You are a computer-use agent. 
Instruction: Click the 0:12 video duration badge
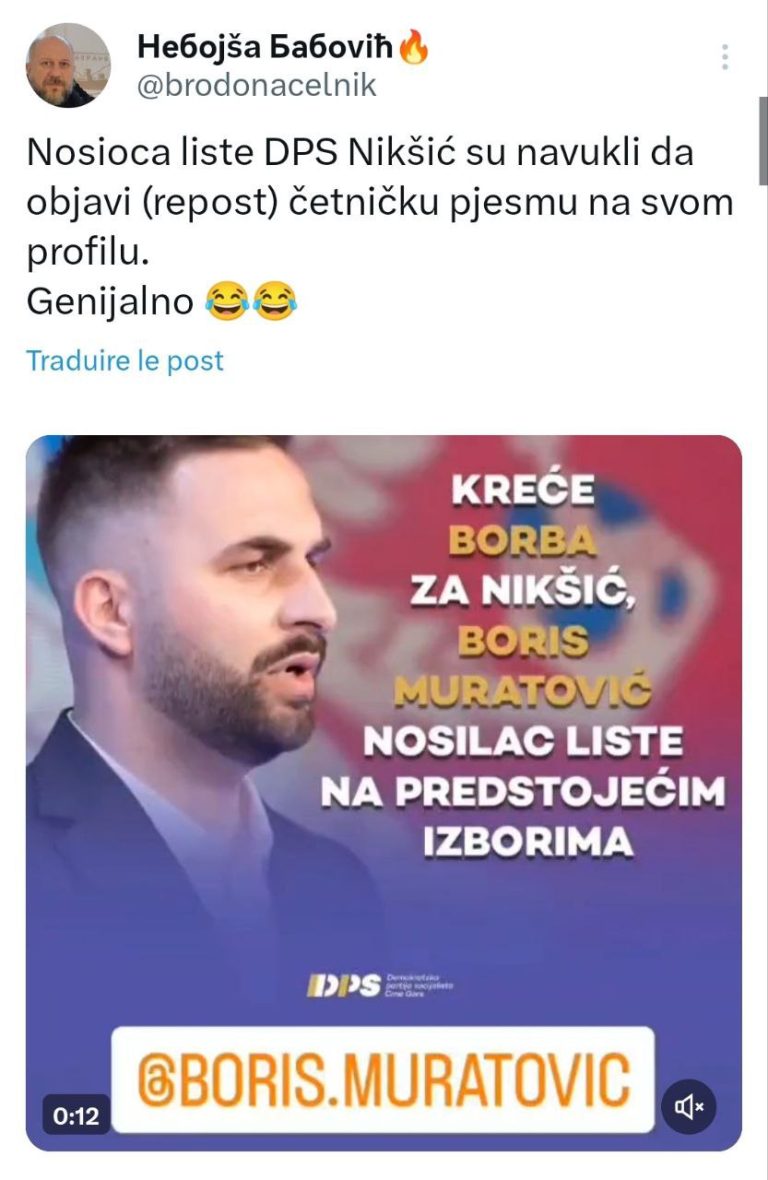[x=76, y=1115]
